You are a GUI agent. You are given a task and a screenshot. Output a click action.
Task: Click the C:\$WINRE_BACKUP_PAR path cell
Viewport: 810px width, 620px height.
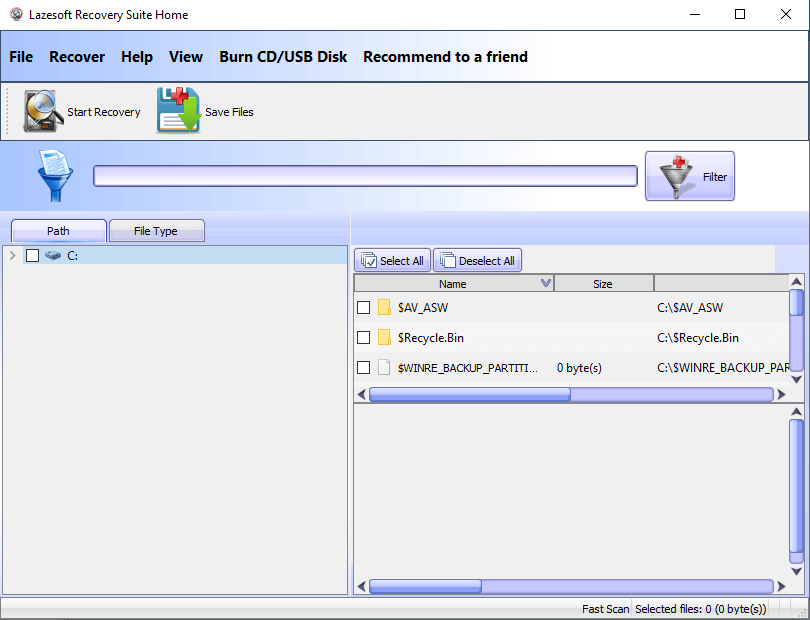pos(723,368)
